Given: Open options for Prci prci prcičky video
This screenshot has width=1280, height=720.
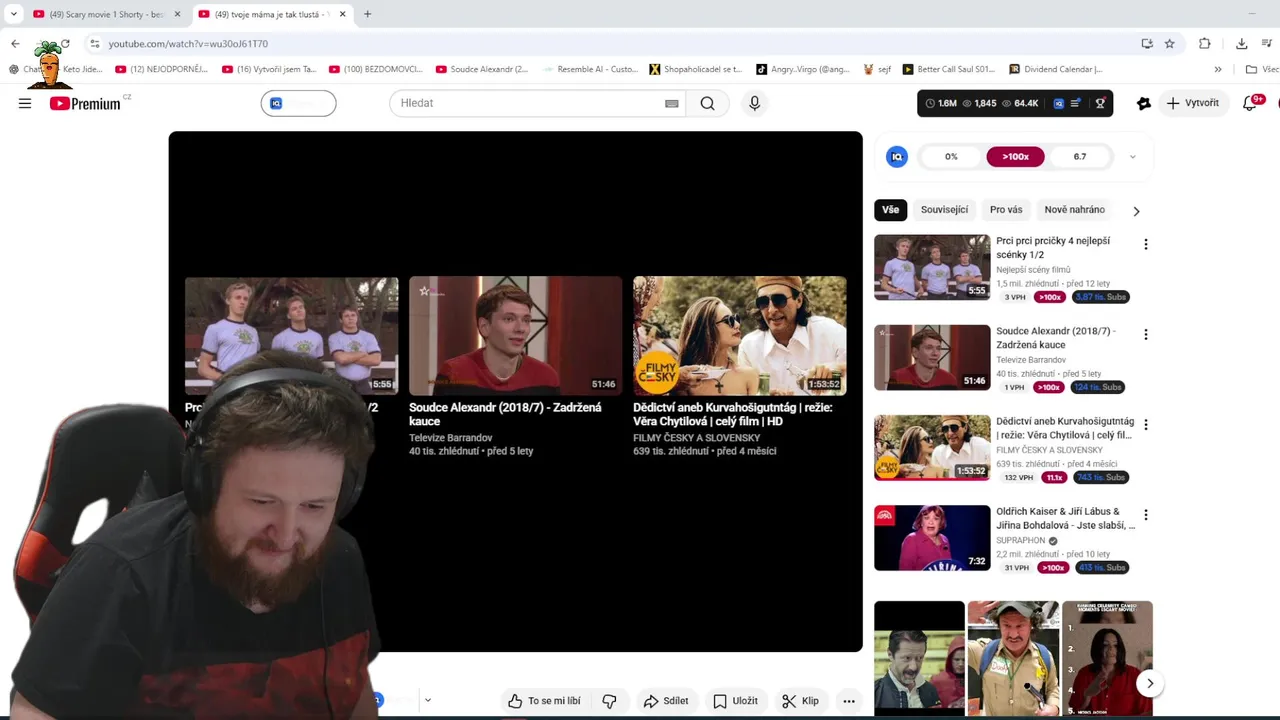Looking at the screenshot, I should [x=1145, y=244].
